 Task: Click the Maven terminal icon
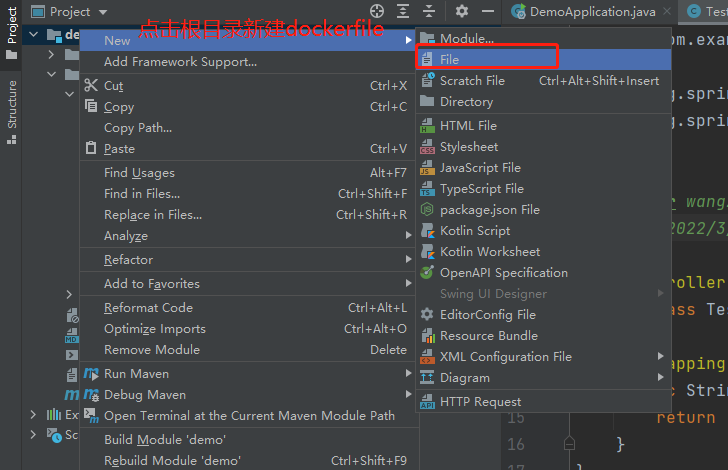(91, 416)
